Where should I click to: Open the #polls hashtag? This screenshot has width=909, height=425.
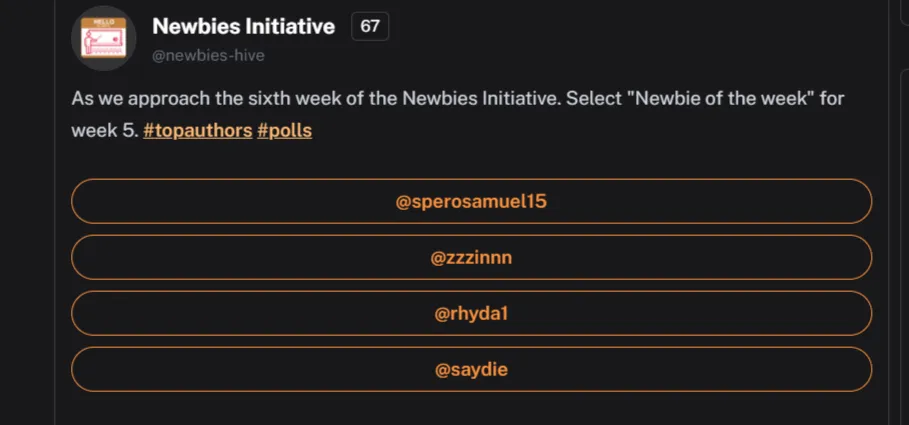pos(285,130)
